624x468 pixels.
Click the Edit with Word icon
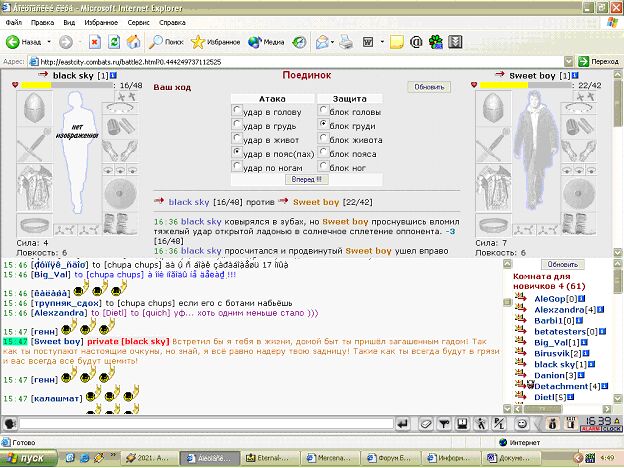pyautogui.click(x=368, y=42)
